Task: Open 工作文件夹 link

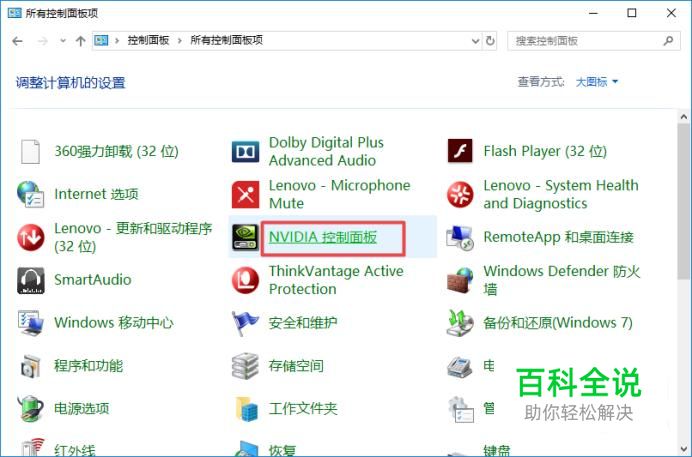Action: pos(303,408)
